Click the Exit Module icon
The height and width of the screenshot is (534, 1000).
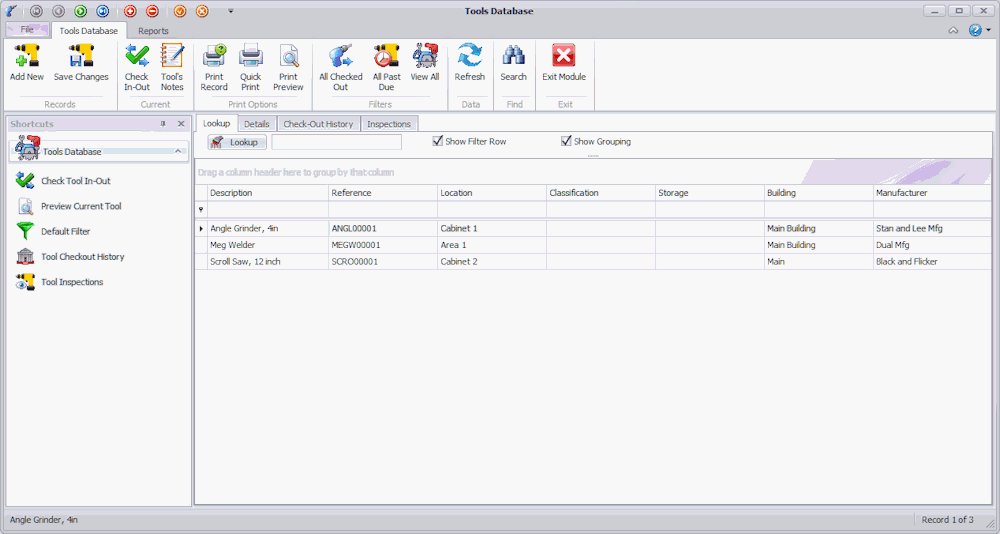pyautogui.click(x=564, y=64)
